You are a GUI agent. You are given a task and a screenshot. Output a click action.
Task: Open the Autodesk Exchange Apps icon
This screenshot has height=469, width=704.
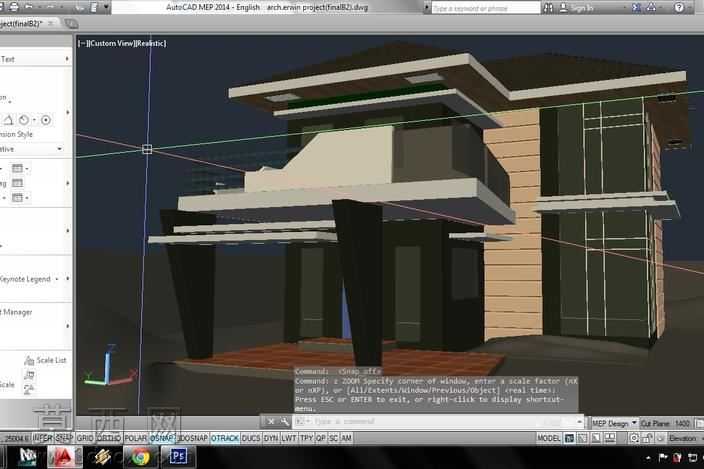tap(636, 7)
